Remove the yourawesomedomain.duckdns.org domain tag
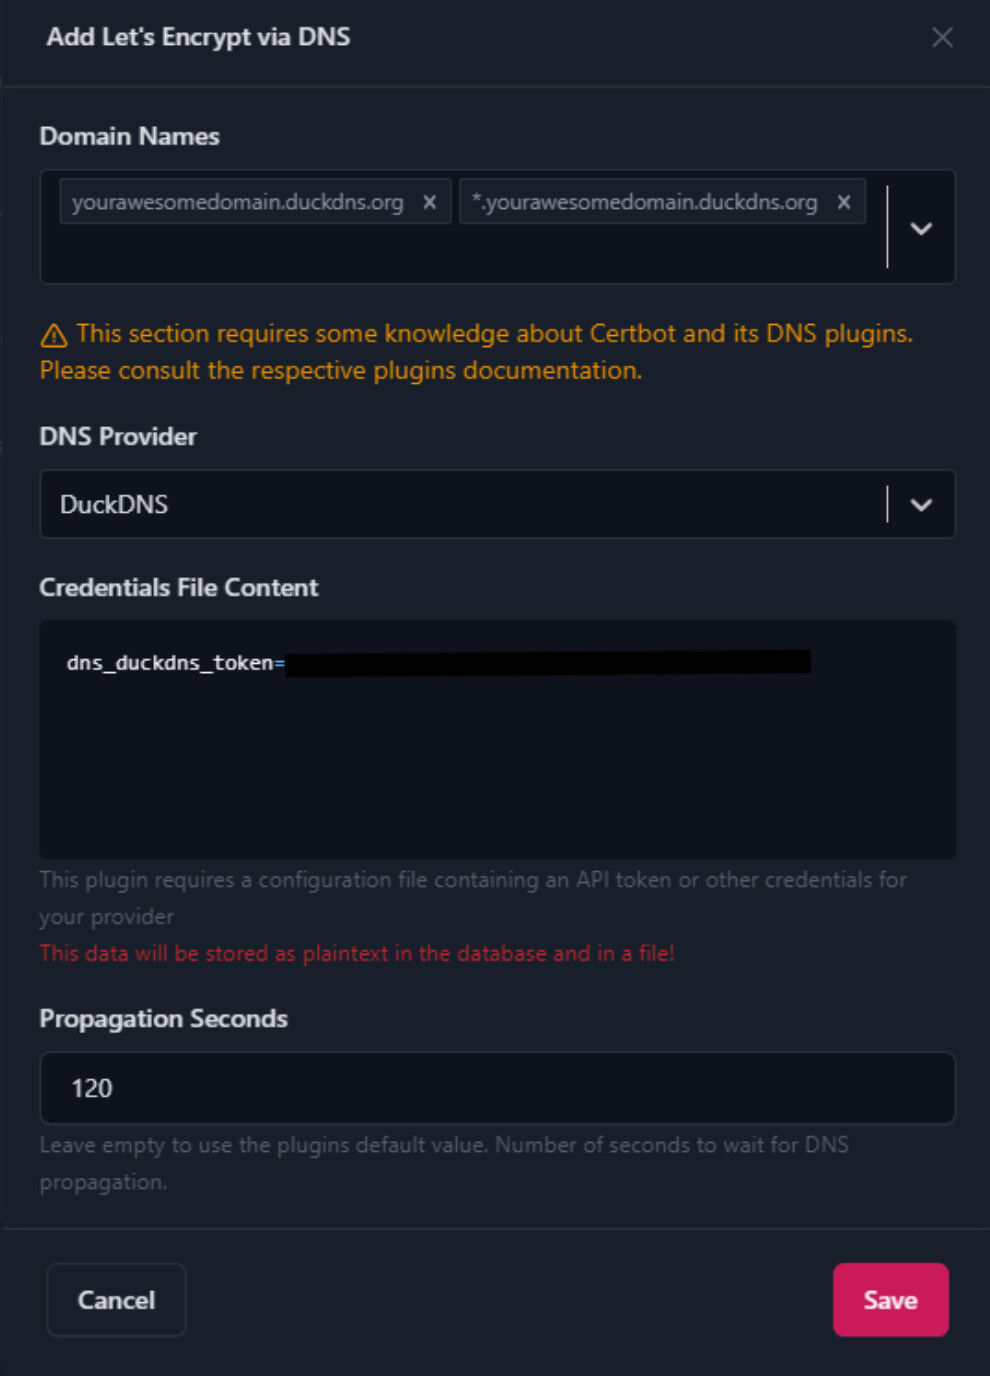The image size is (990, 1376). click(x=430, y=202)
